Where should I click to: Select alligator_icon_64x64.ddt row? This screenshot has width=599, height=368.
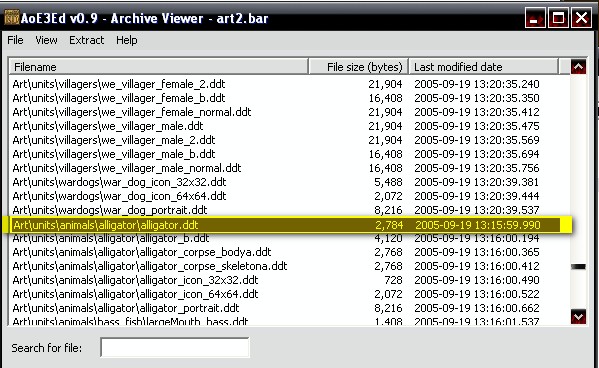point(289,294)
